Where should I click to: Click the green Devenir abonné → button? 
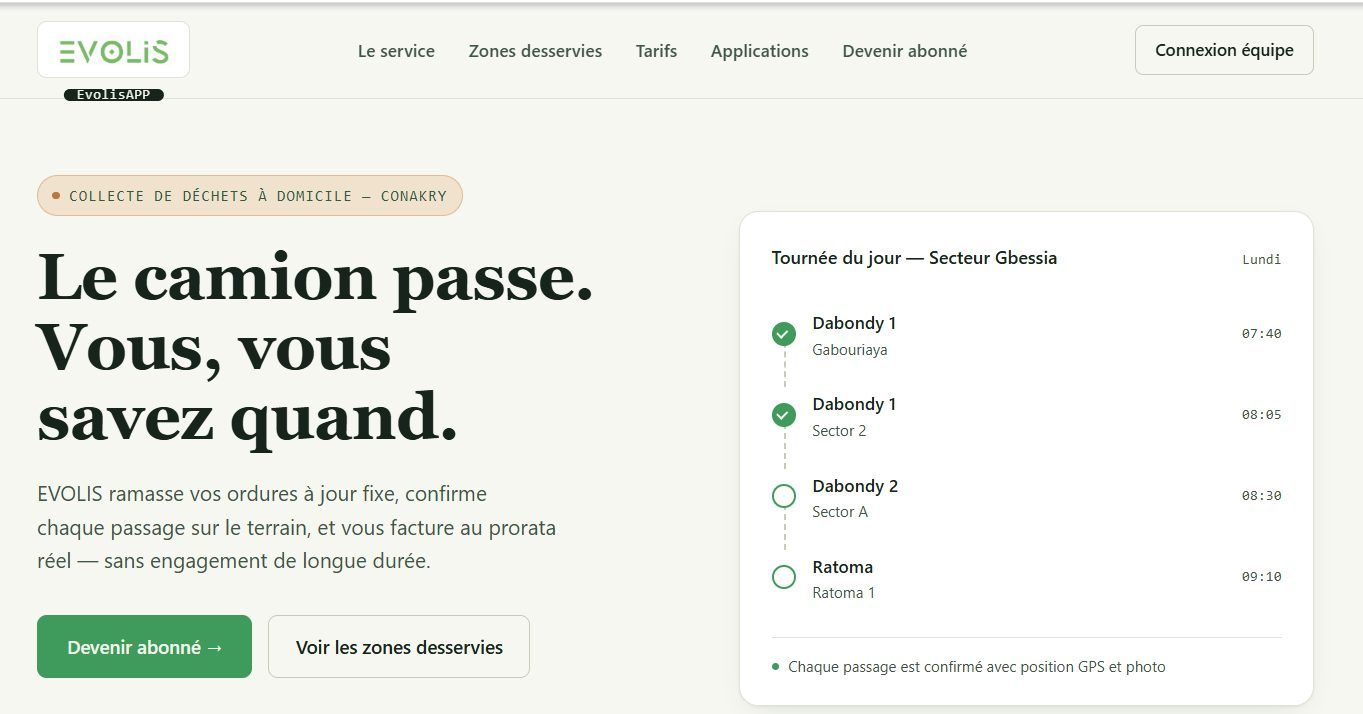(144, 647)
